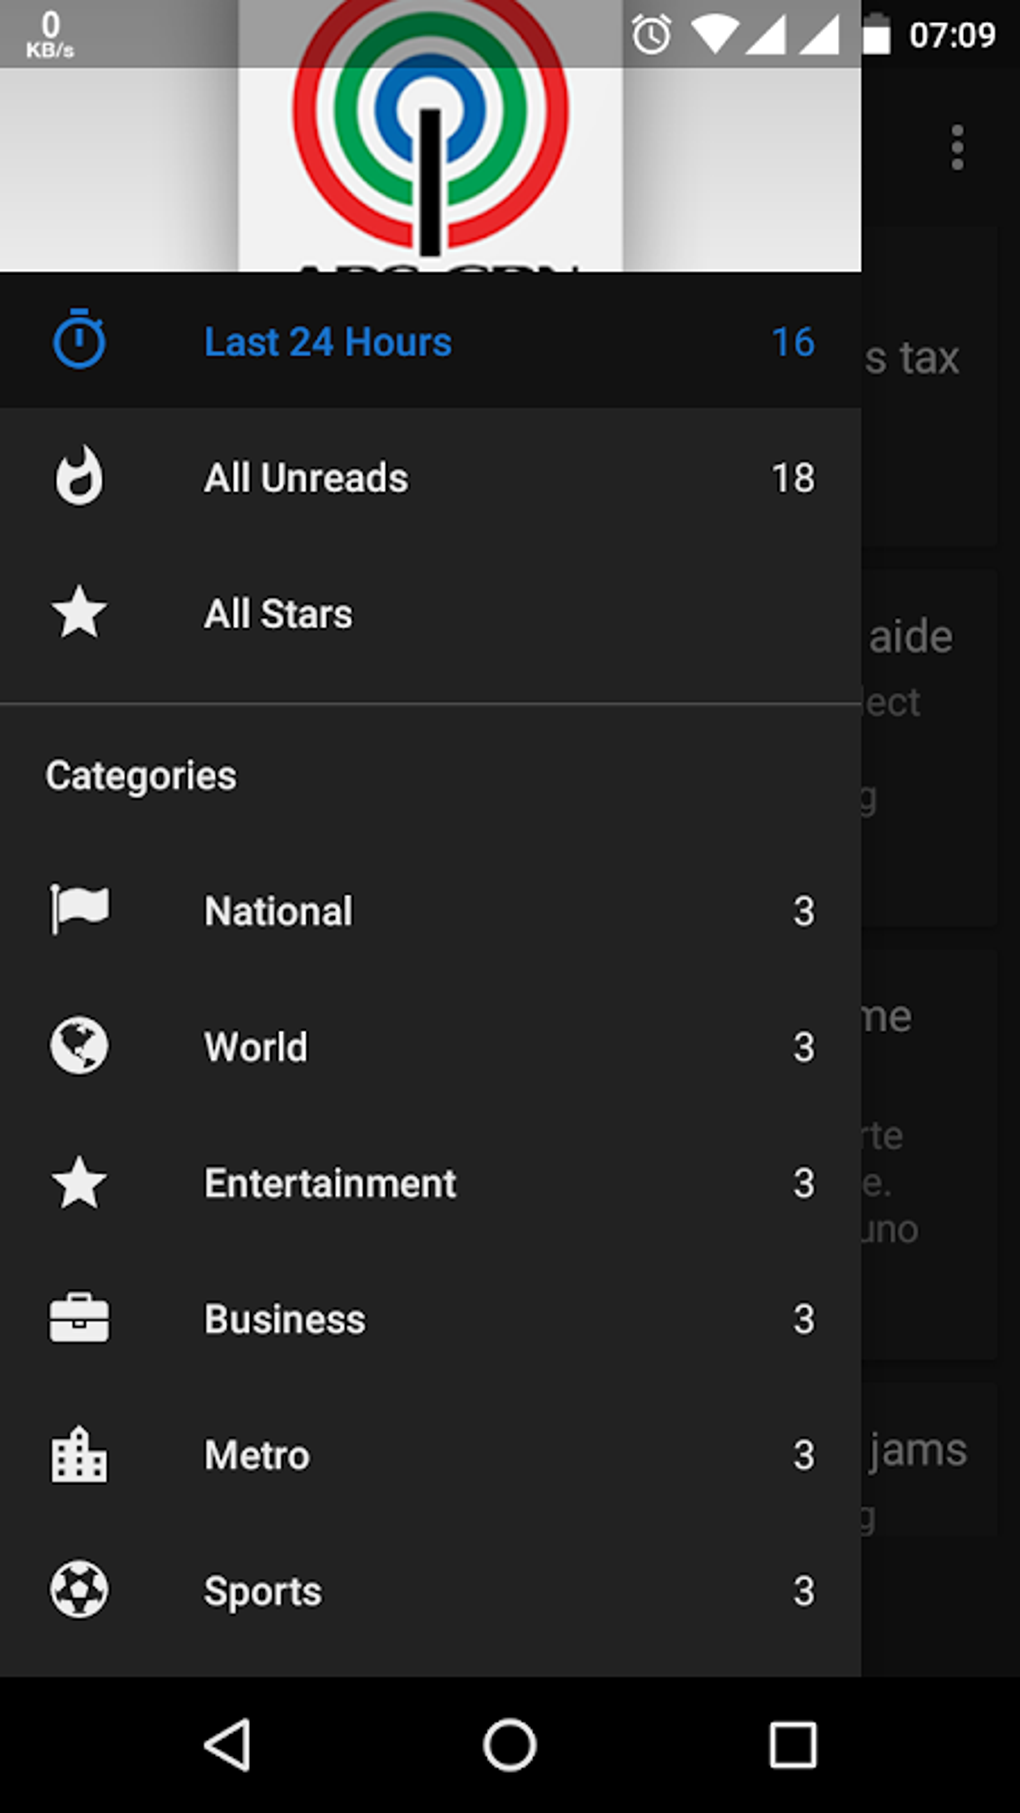The image size is (1020, 1813).
Task: Open the recent apps overview button
Action: [792, 1746]
